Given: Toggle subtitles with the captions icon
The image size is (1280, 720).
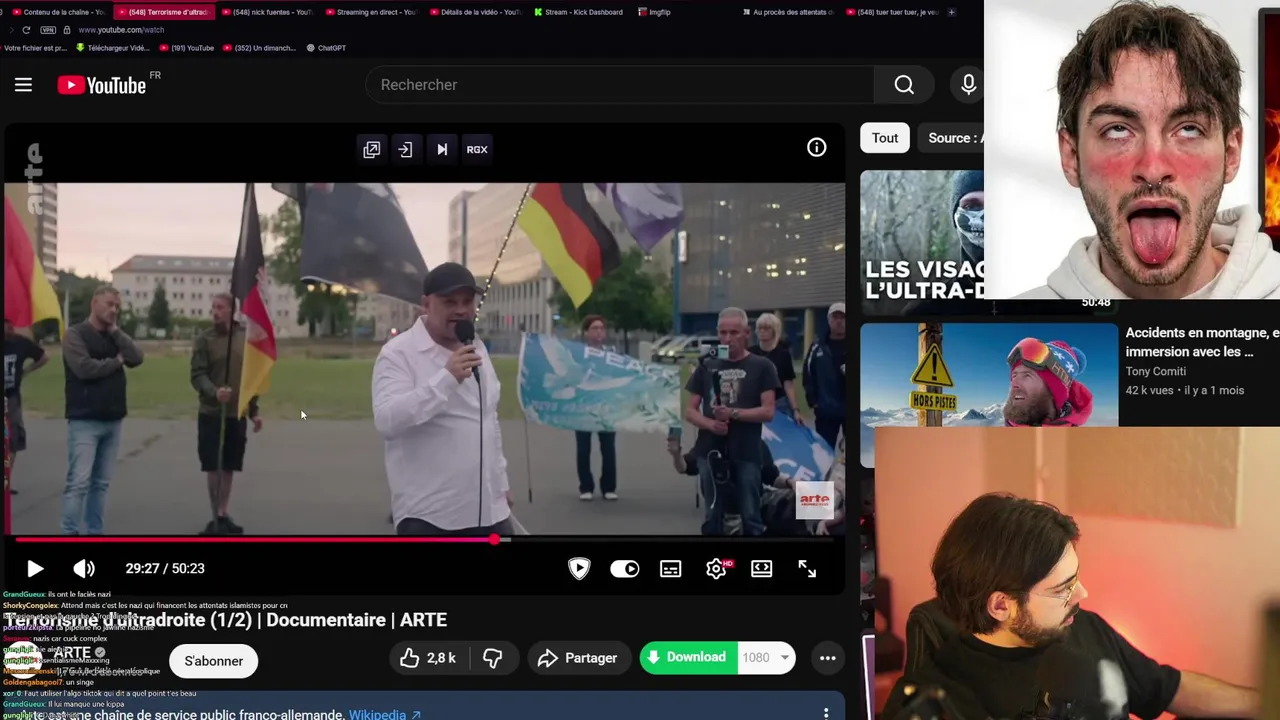Looking at the screenshot, I should click(x=671, y=568).
